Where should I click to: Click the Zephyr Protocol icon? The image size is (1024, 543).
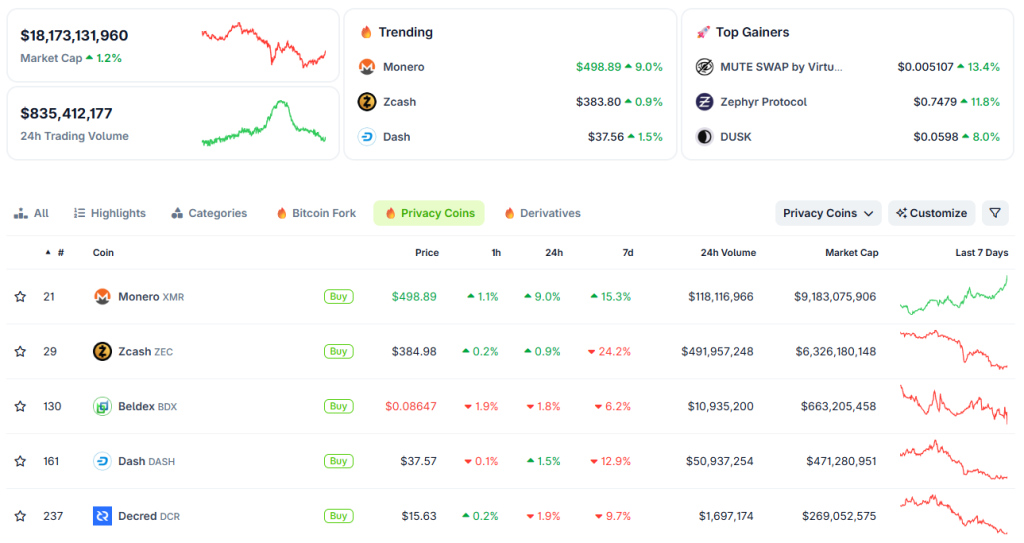click(x=704, y=102)
